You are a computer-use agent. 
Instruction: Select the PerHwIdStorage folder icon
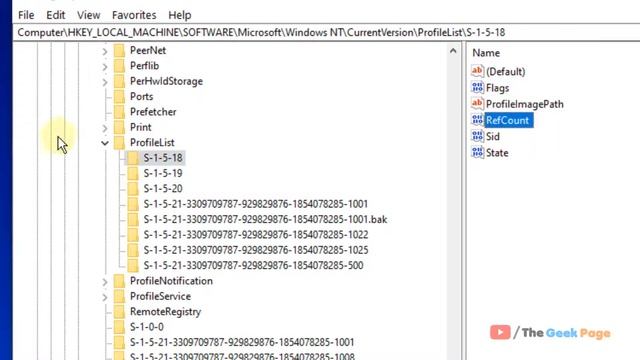[120, 81]
